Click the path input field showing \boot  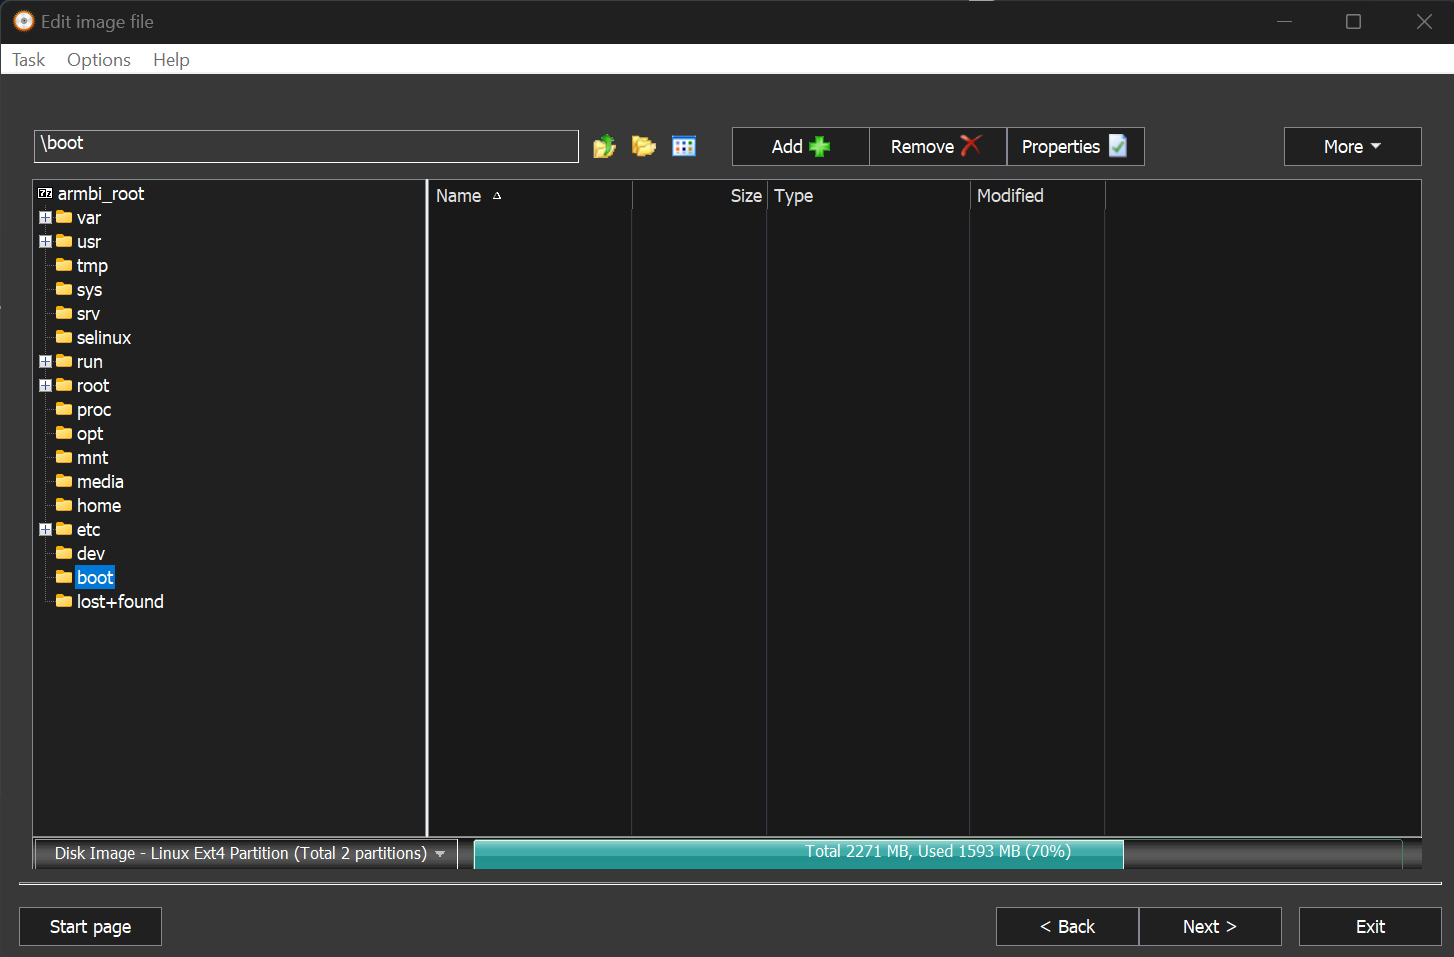click(306, 146)
